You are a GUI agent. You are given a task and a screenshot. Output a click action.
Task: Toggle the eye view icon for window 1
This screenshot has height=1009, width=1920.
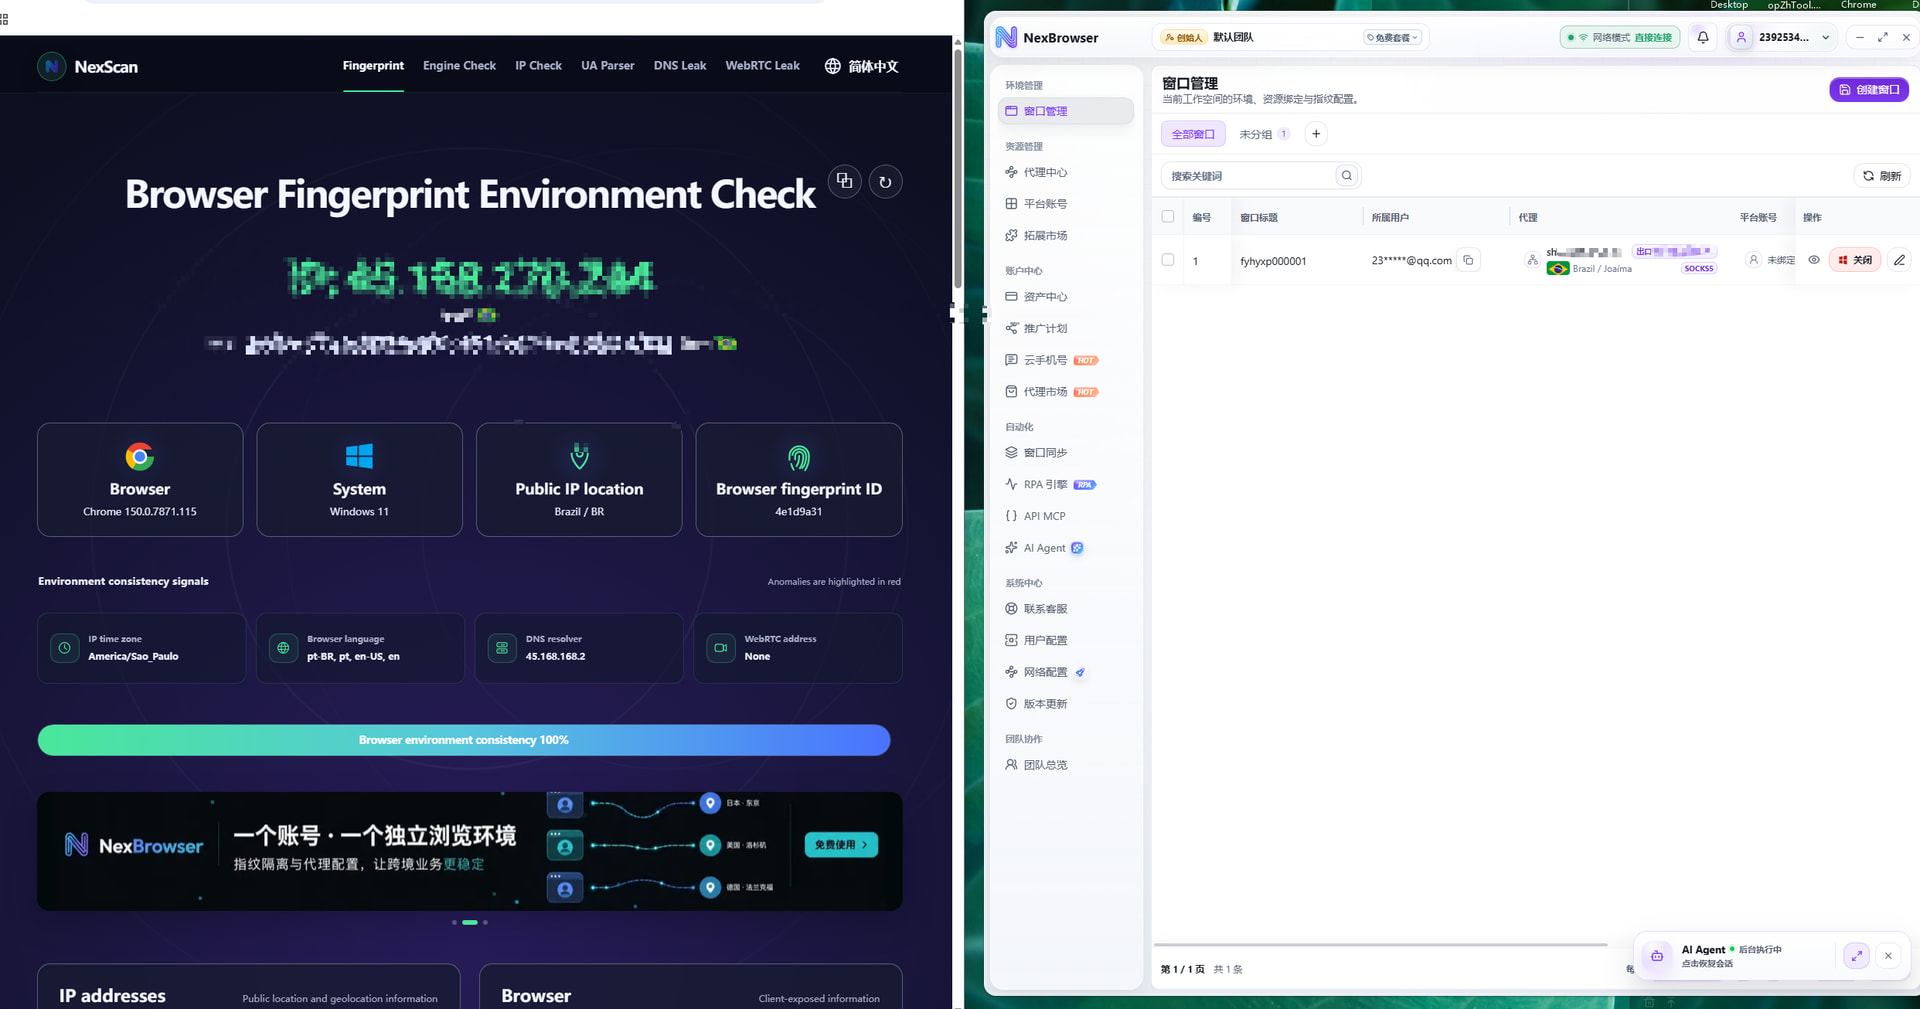click(x=1814, y=260)
